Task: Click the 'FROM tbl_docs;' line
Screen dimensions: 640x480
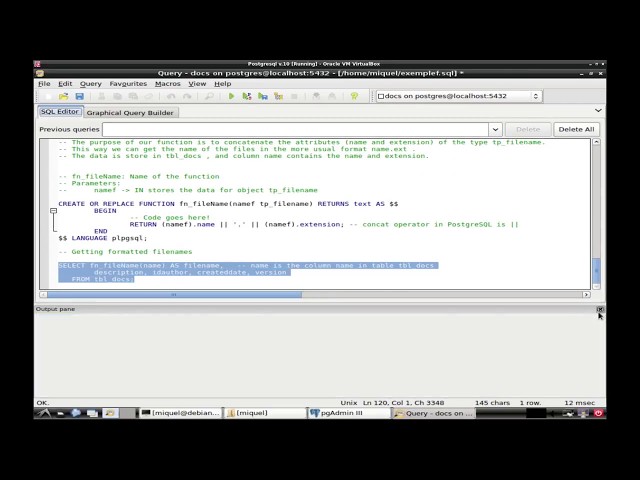Action: 103,279
